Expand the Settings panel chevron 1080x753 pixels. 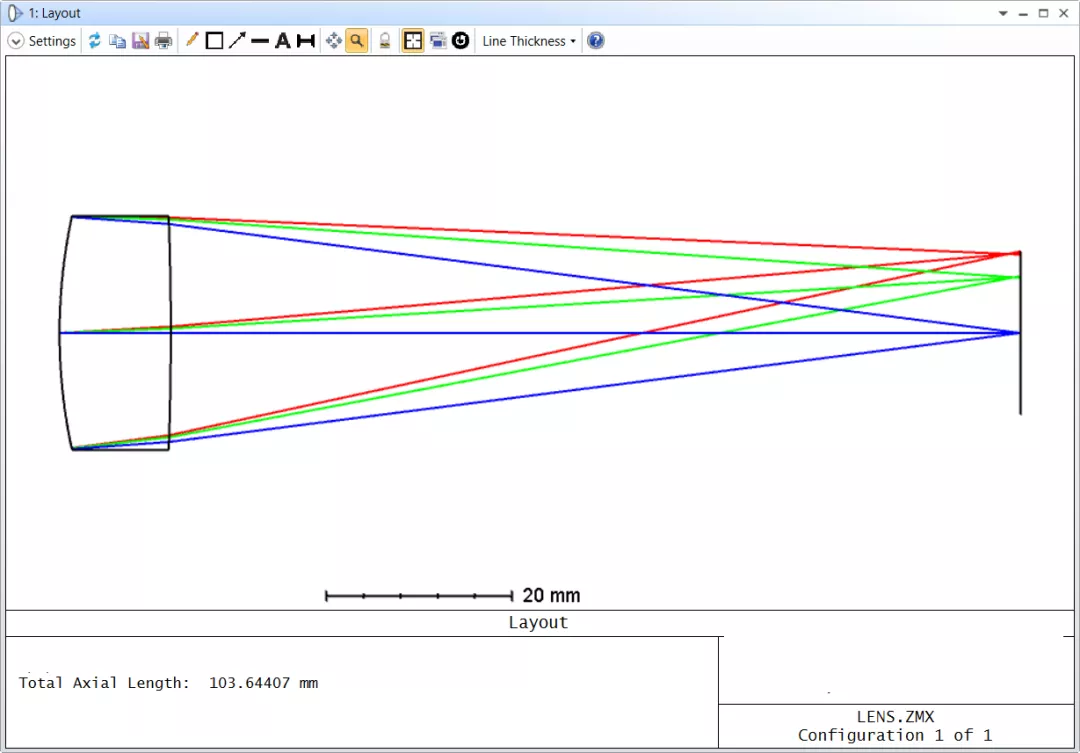[x=16, y=41]
